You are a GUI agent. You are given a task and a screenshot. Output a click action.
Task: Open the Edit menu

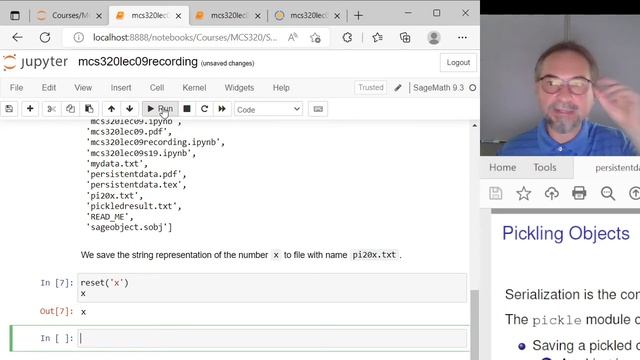49,88
